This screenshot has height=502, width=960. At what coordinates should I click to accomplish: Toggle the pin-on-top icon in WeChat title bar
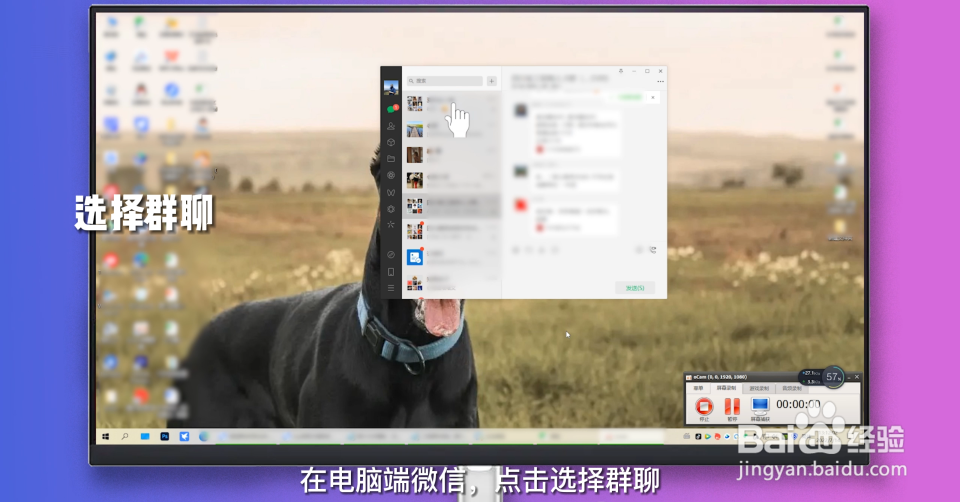point(621,71)
